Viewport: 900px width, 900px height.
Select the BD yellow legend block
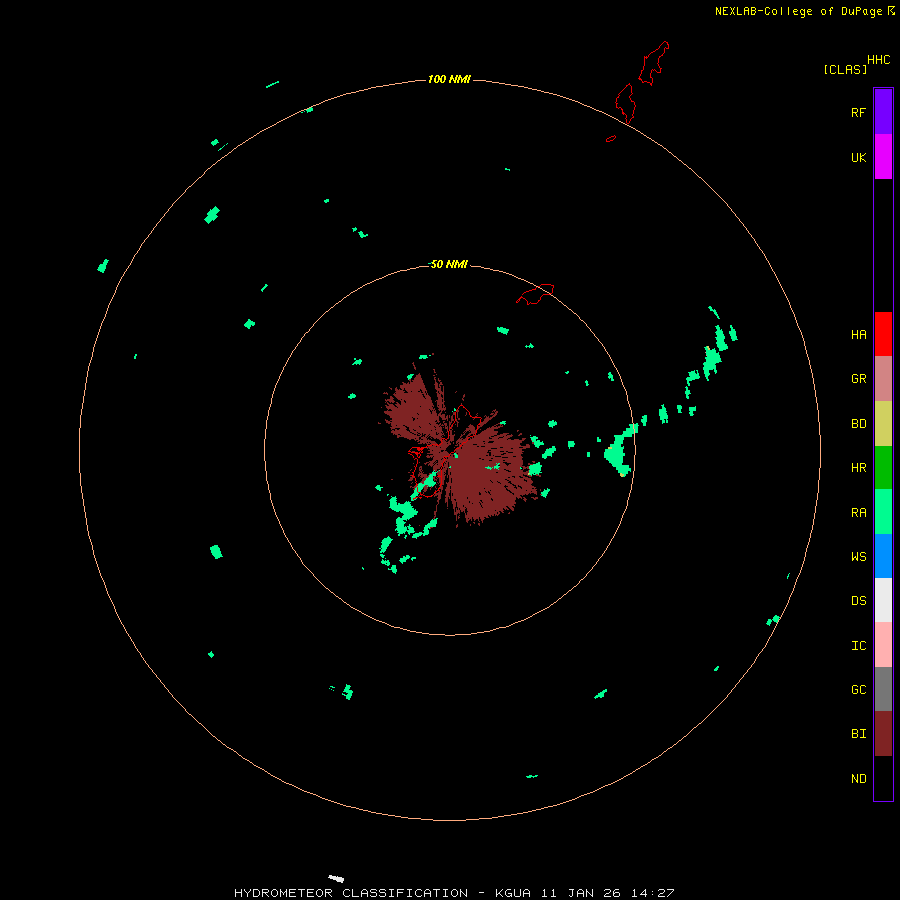883,424
